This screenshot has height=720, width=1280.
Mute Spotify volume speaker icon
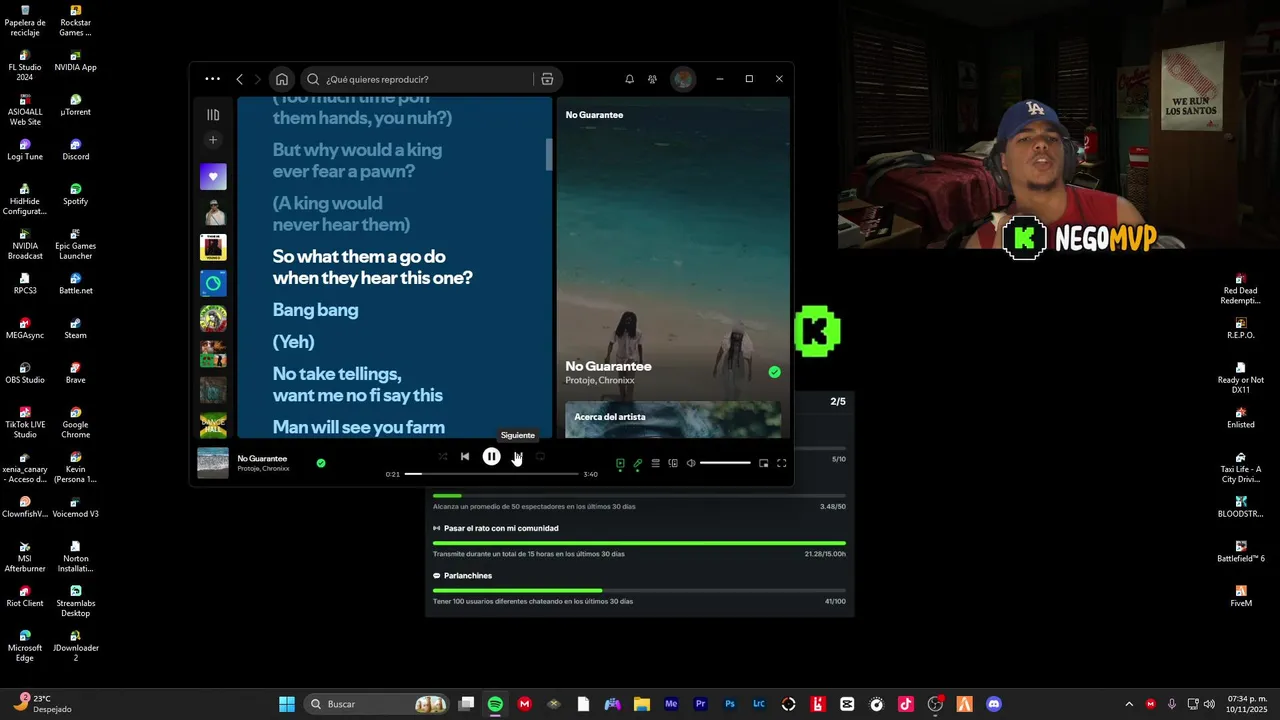(691, 463)
